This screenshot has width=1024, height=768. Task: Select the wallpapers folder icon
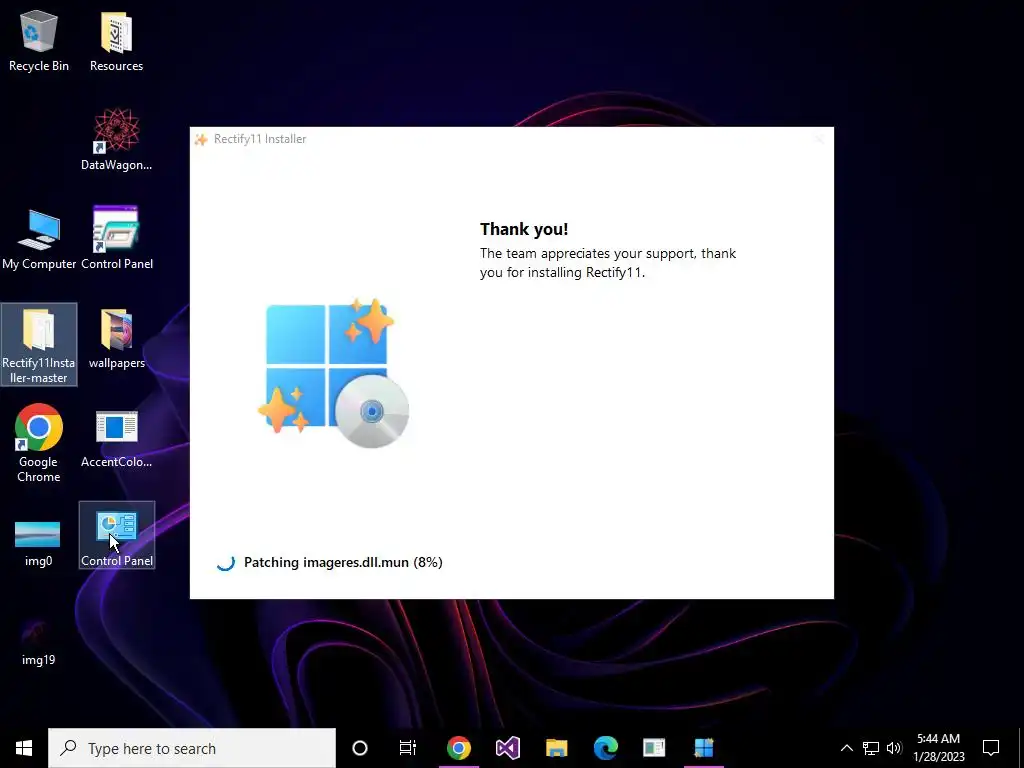(x=116, y=338)
